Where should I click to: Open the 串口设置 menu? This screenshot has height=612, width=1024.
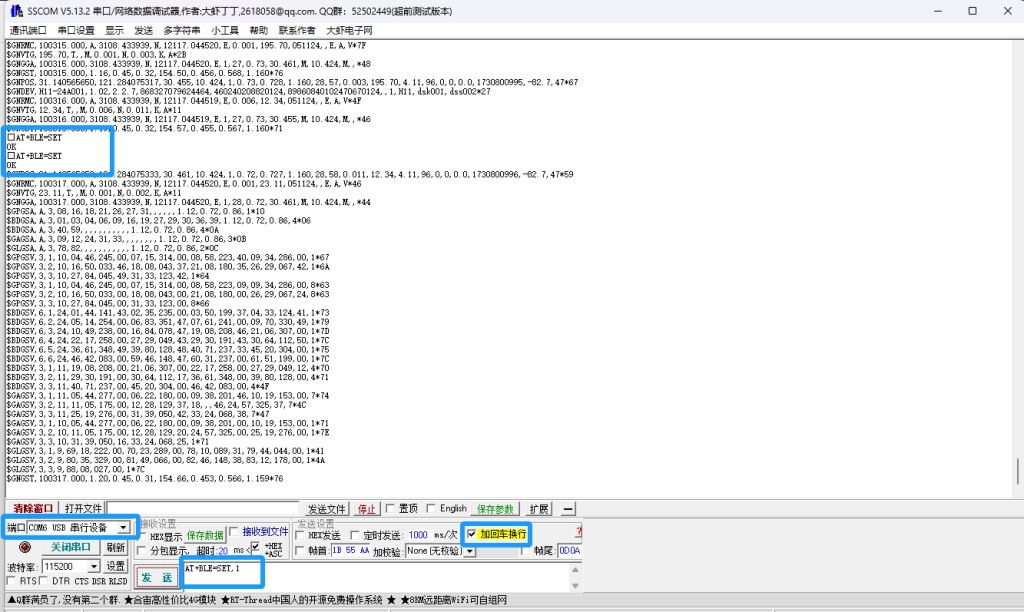point(76,30)
